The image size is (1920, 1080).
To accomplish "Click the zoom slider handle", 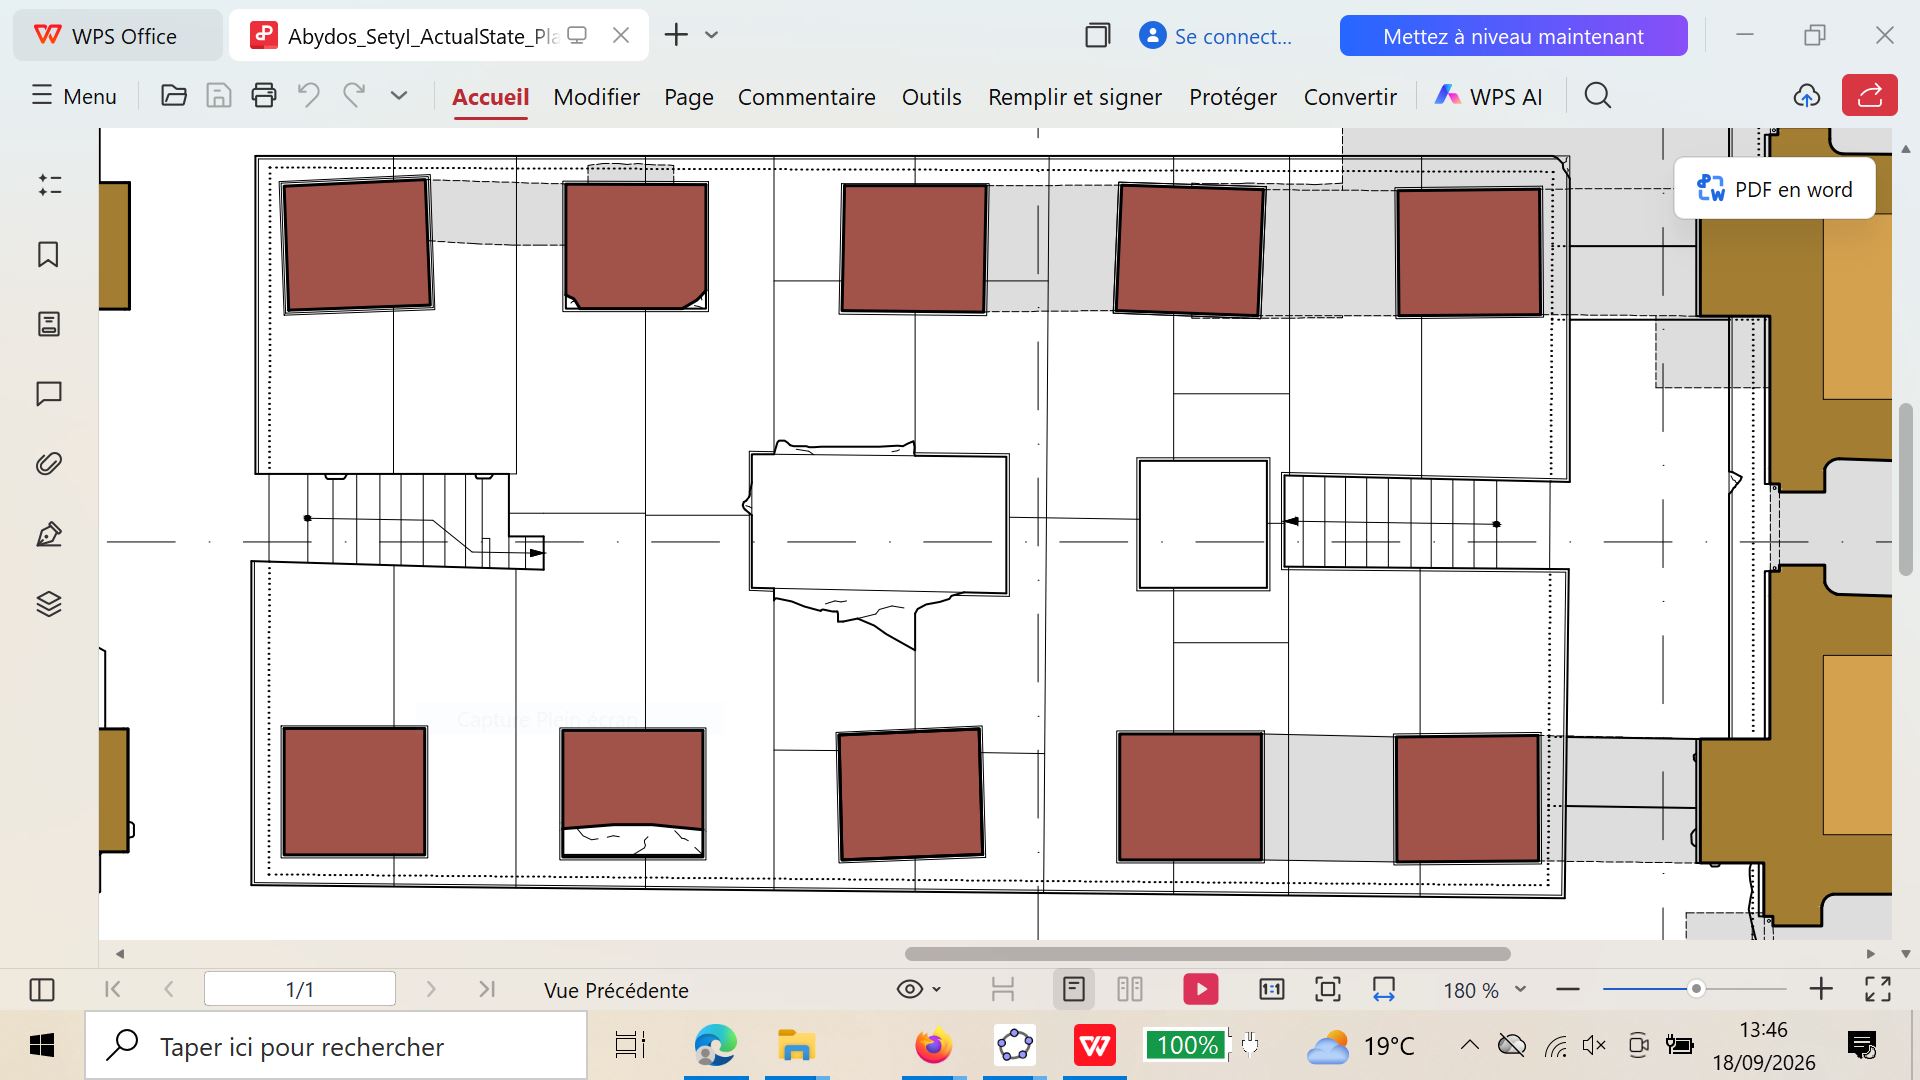I will pos(1695,989).
